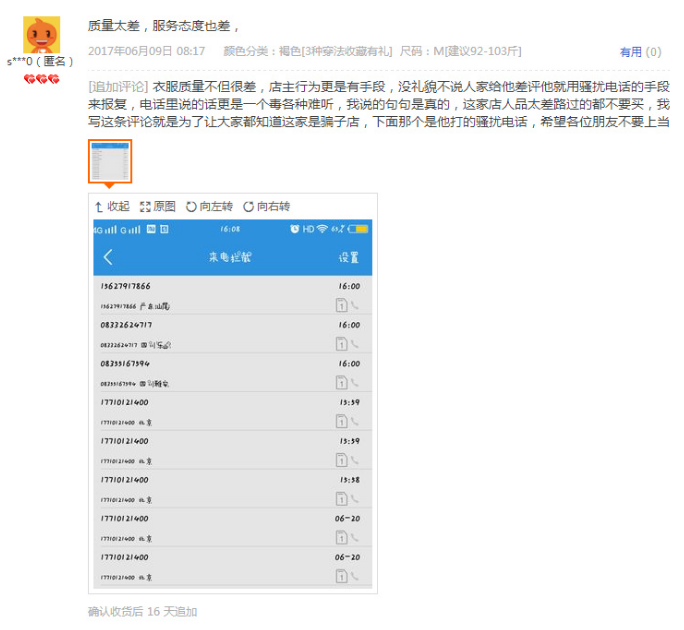Click the 颜色分类 褐色 attribute text
Image resolution: width=684 pixels, height=630 pixels.
pos(308,51)
